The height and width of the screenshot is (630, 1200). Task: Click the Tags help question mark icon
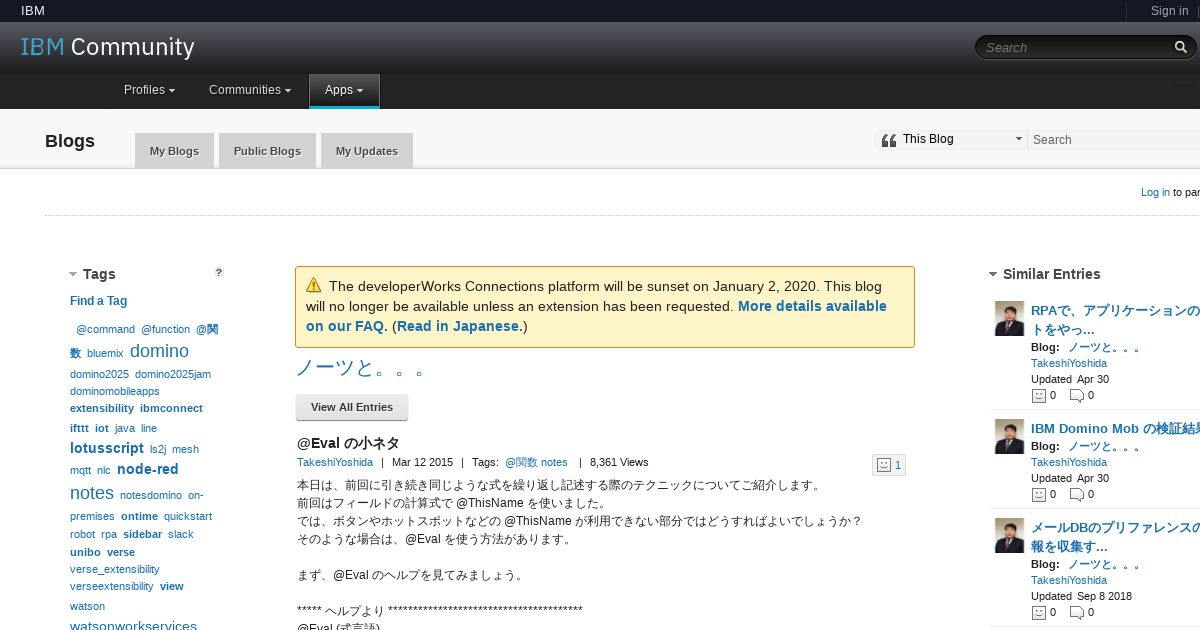coord(219,272)
